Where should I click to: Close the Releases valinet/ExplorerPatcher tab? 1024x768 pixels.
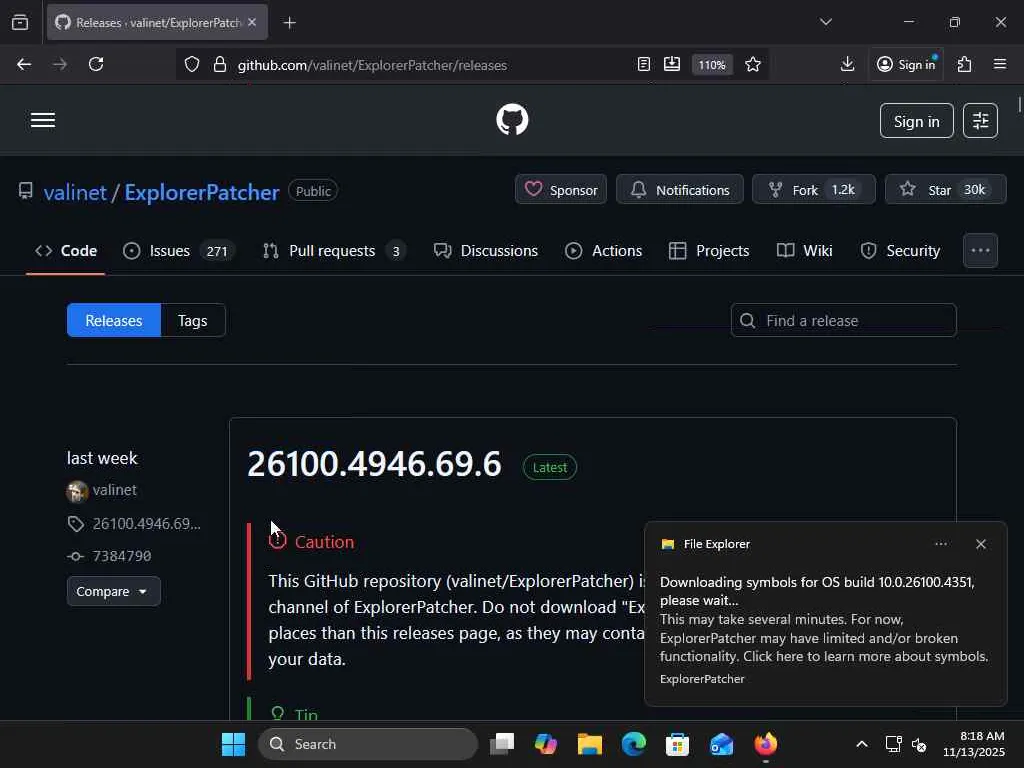click(252, 22)
